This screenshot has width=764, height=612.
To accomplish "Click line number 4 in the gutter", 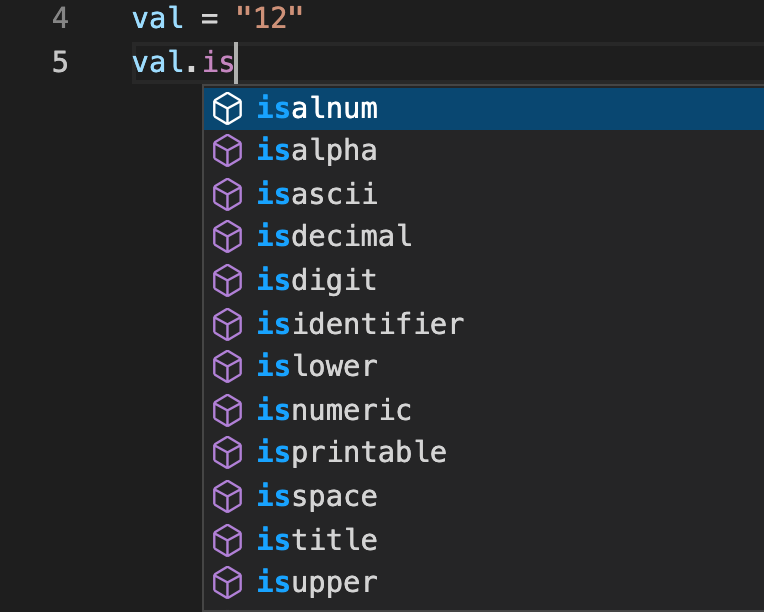I will tap(60, 19).
